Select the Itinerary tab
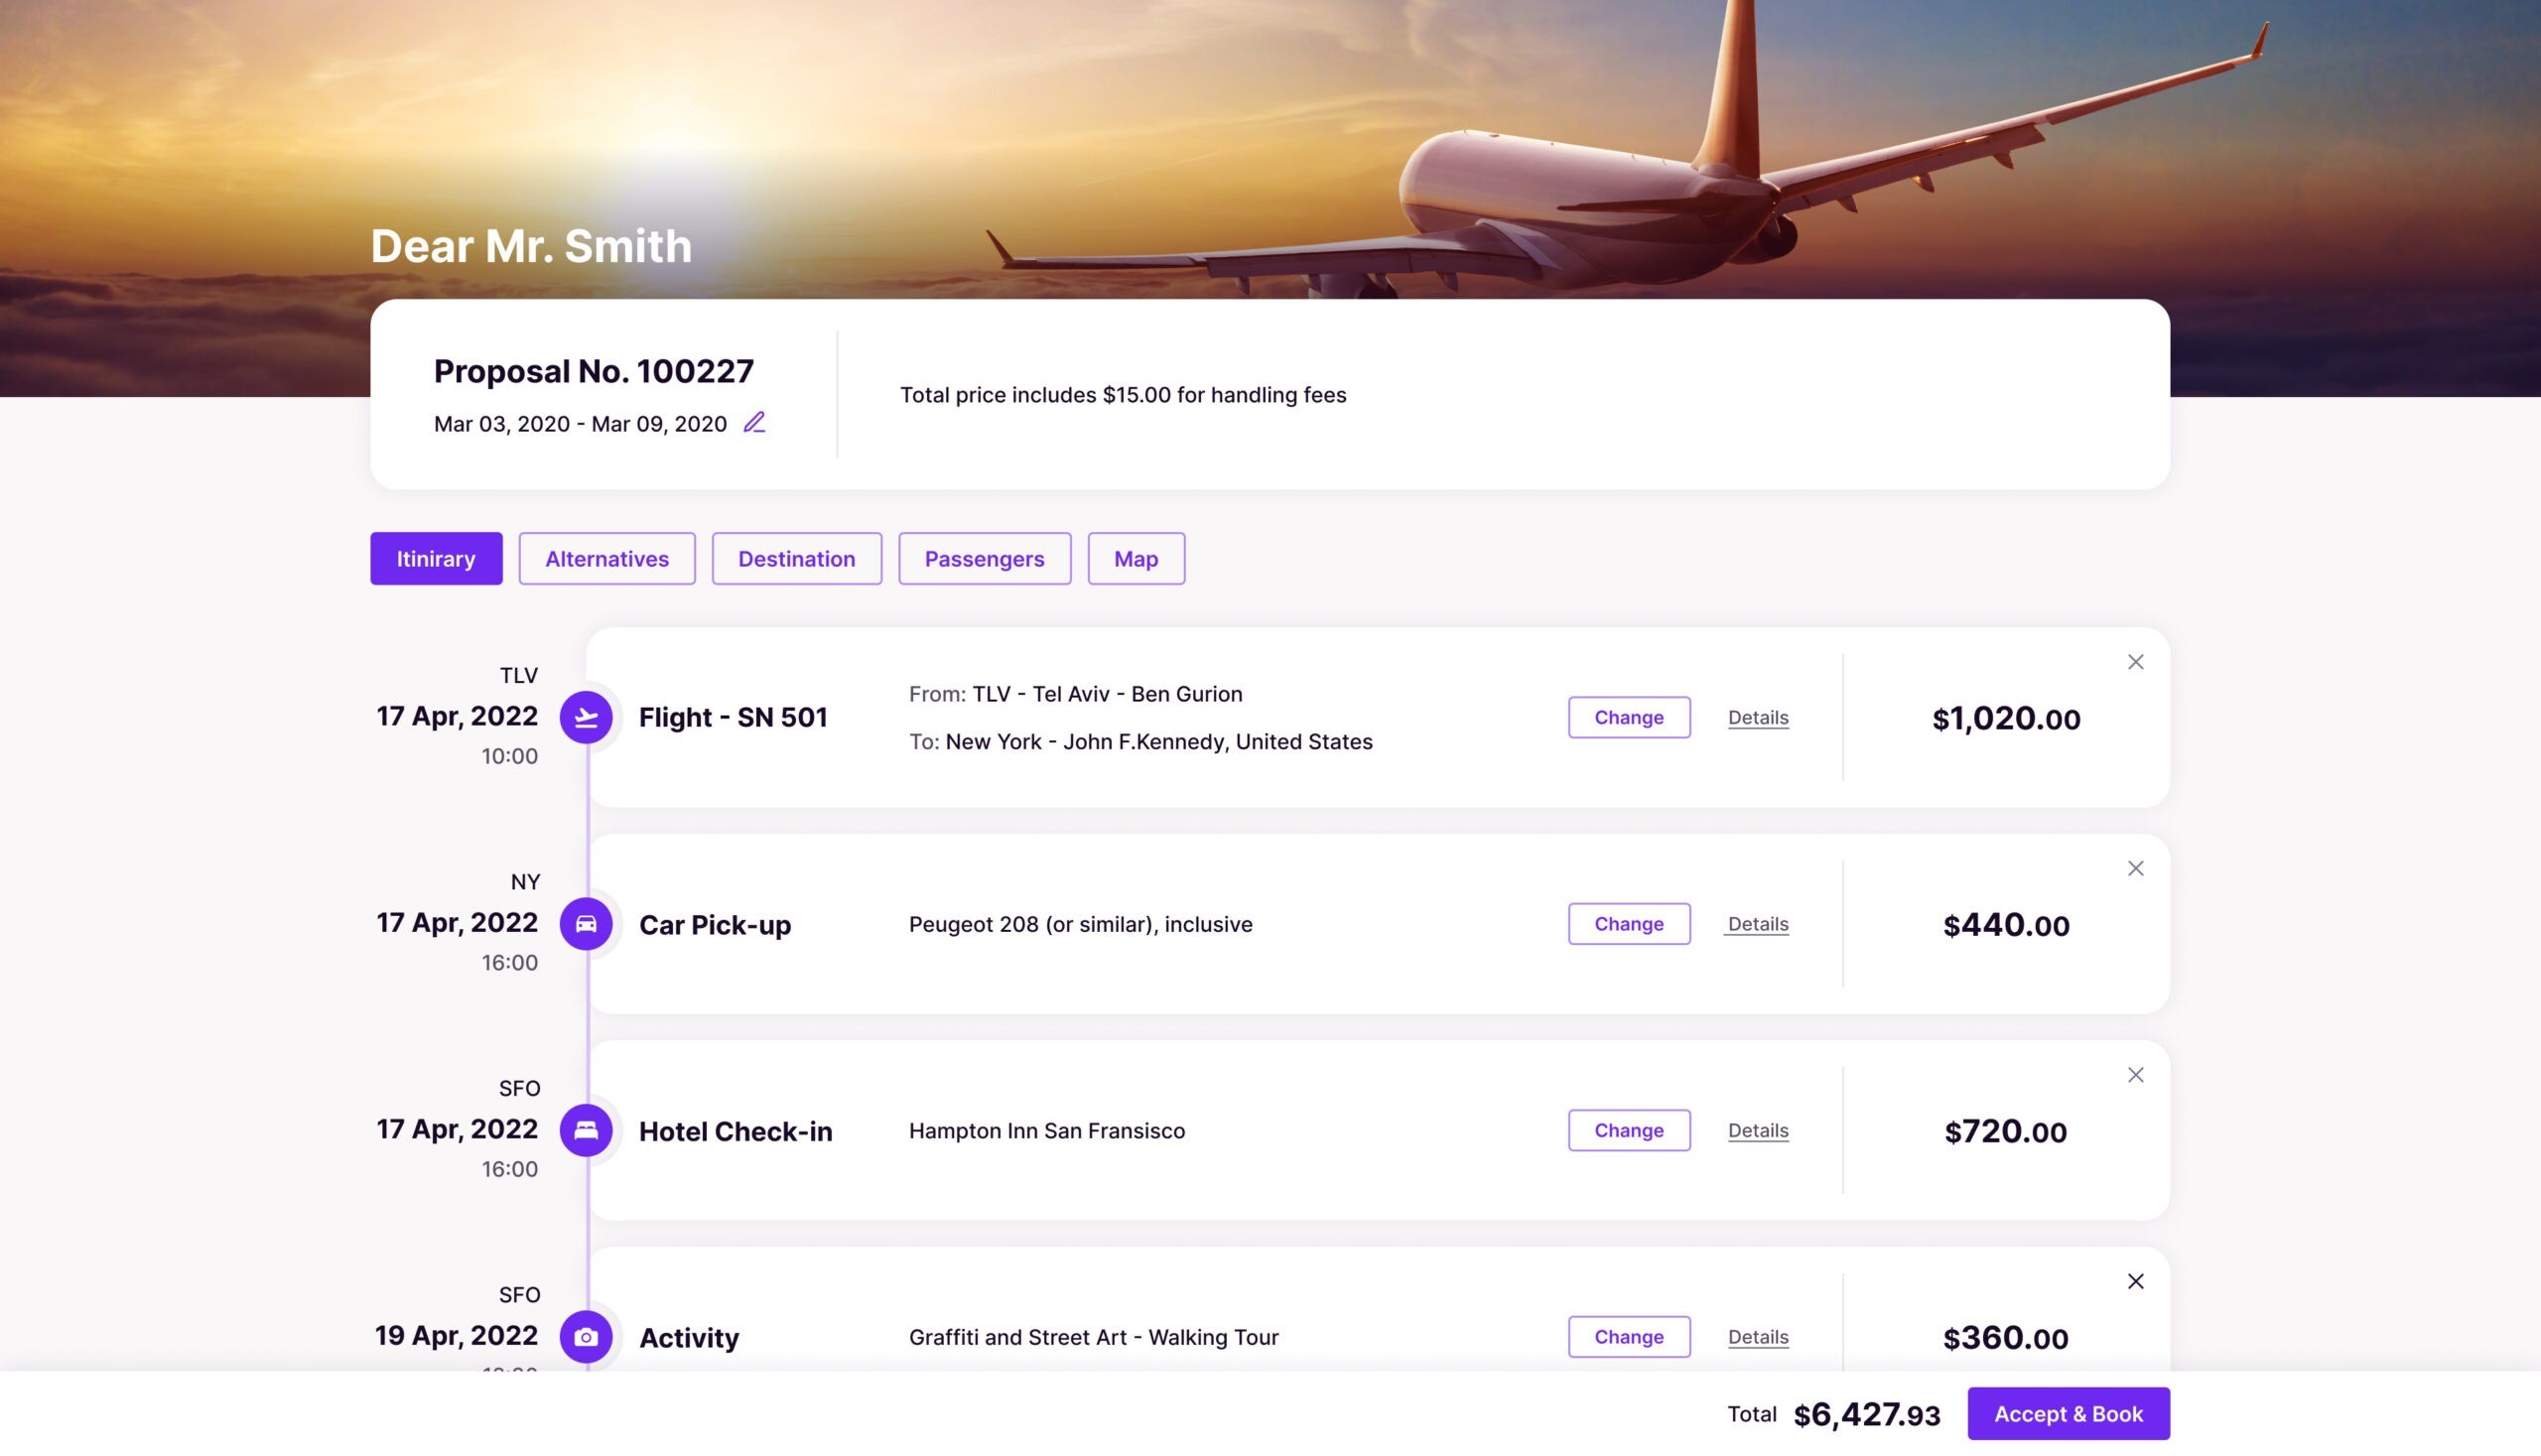The image size is (2541, 1456). (437, 559)
